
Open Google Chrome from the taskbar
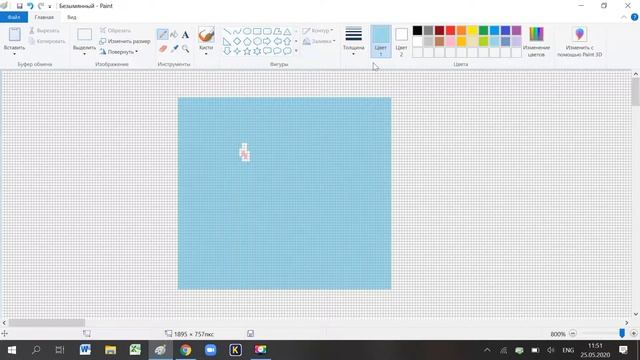click(185, 350)
